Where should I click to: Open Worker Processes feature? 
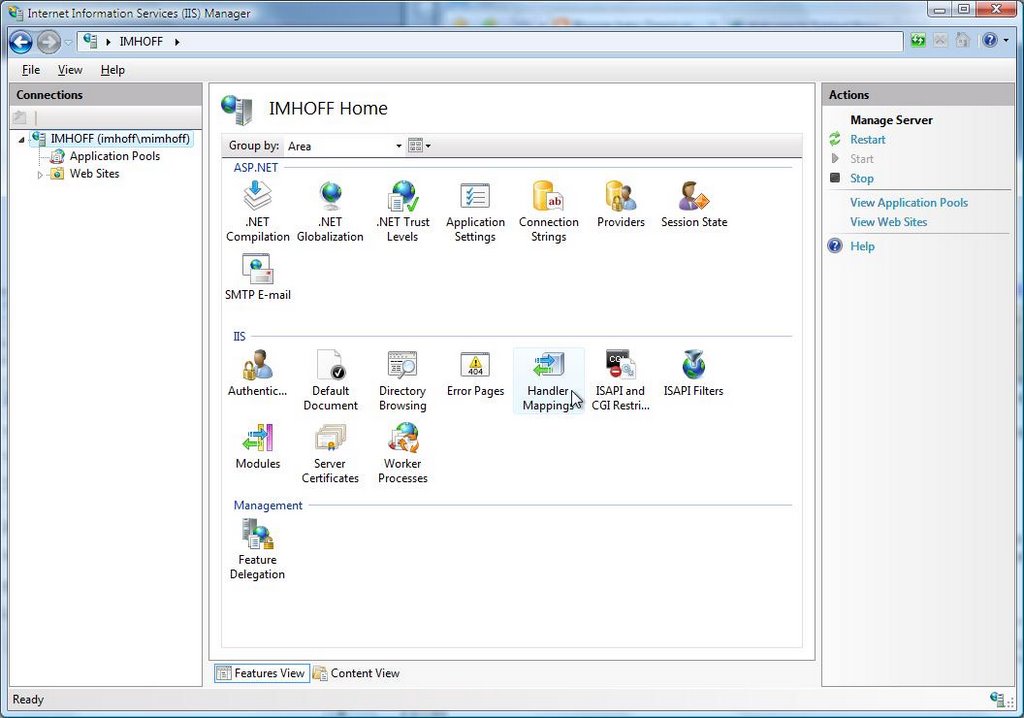tap(403, 453)
